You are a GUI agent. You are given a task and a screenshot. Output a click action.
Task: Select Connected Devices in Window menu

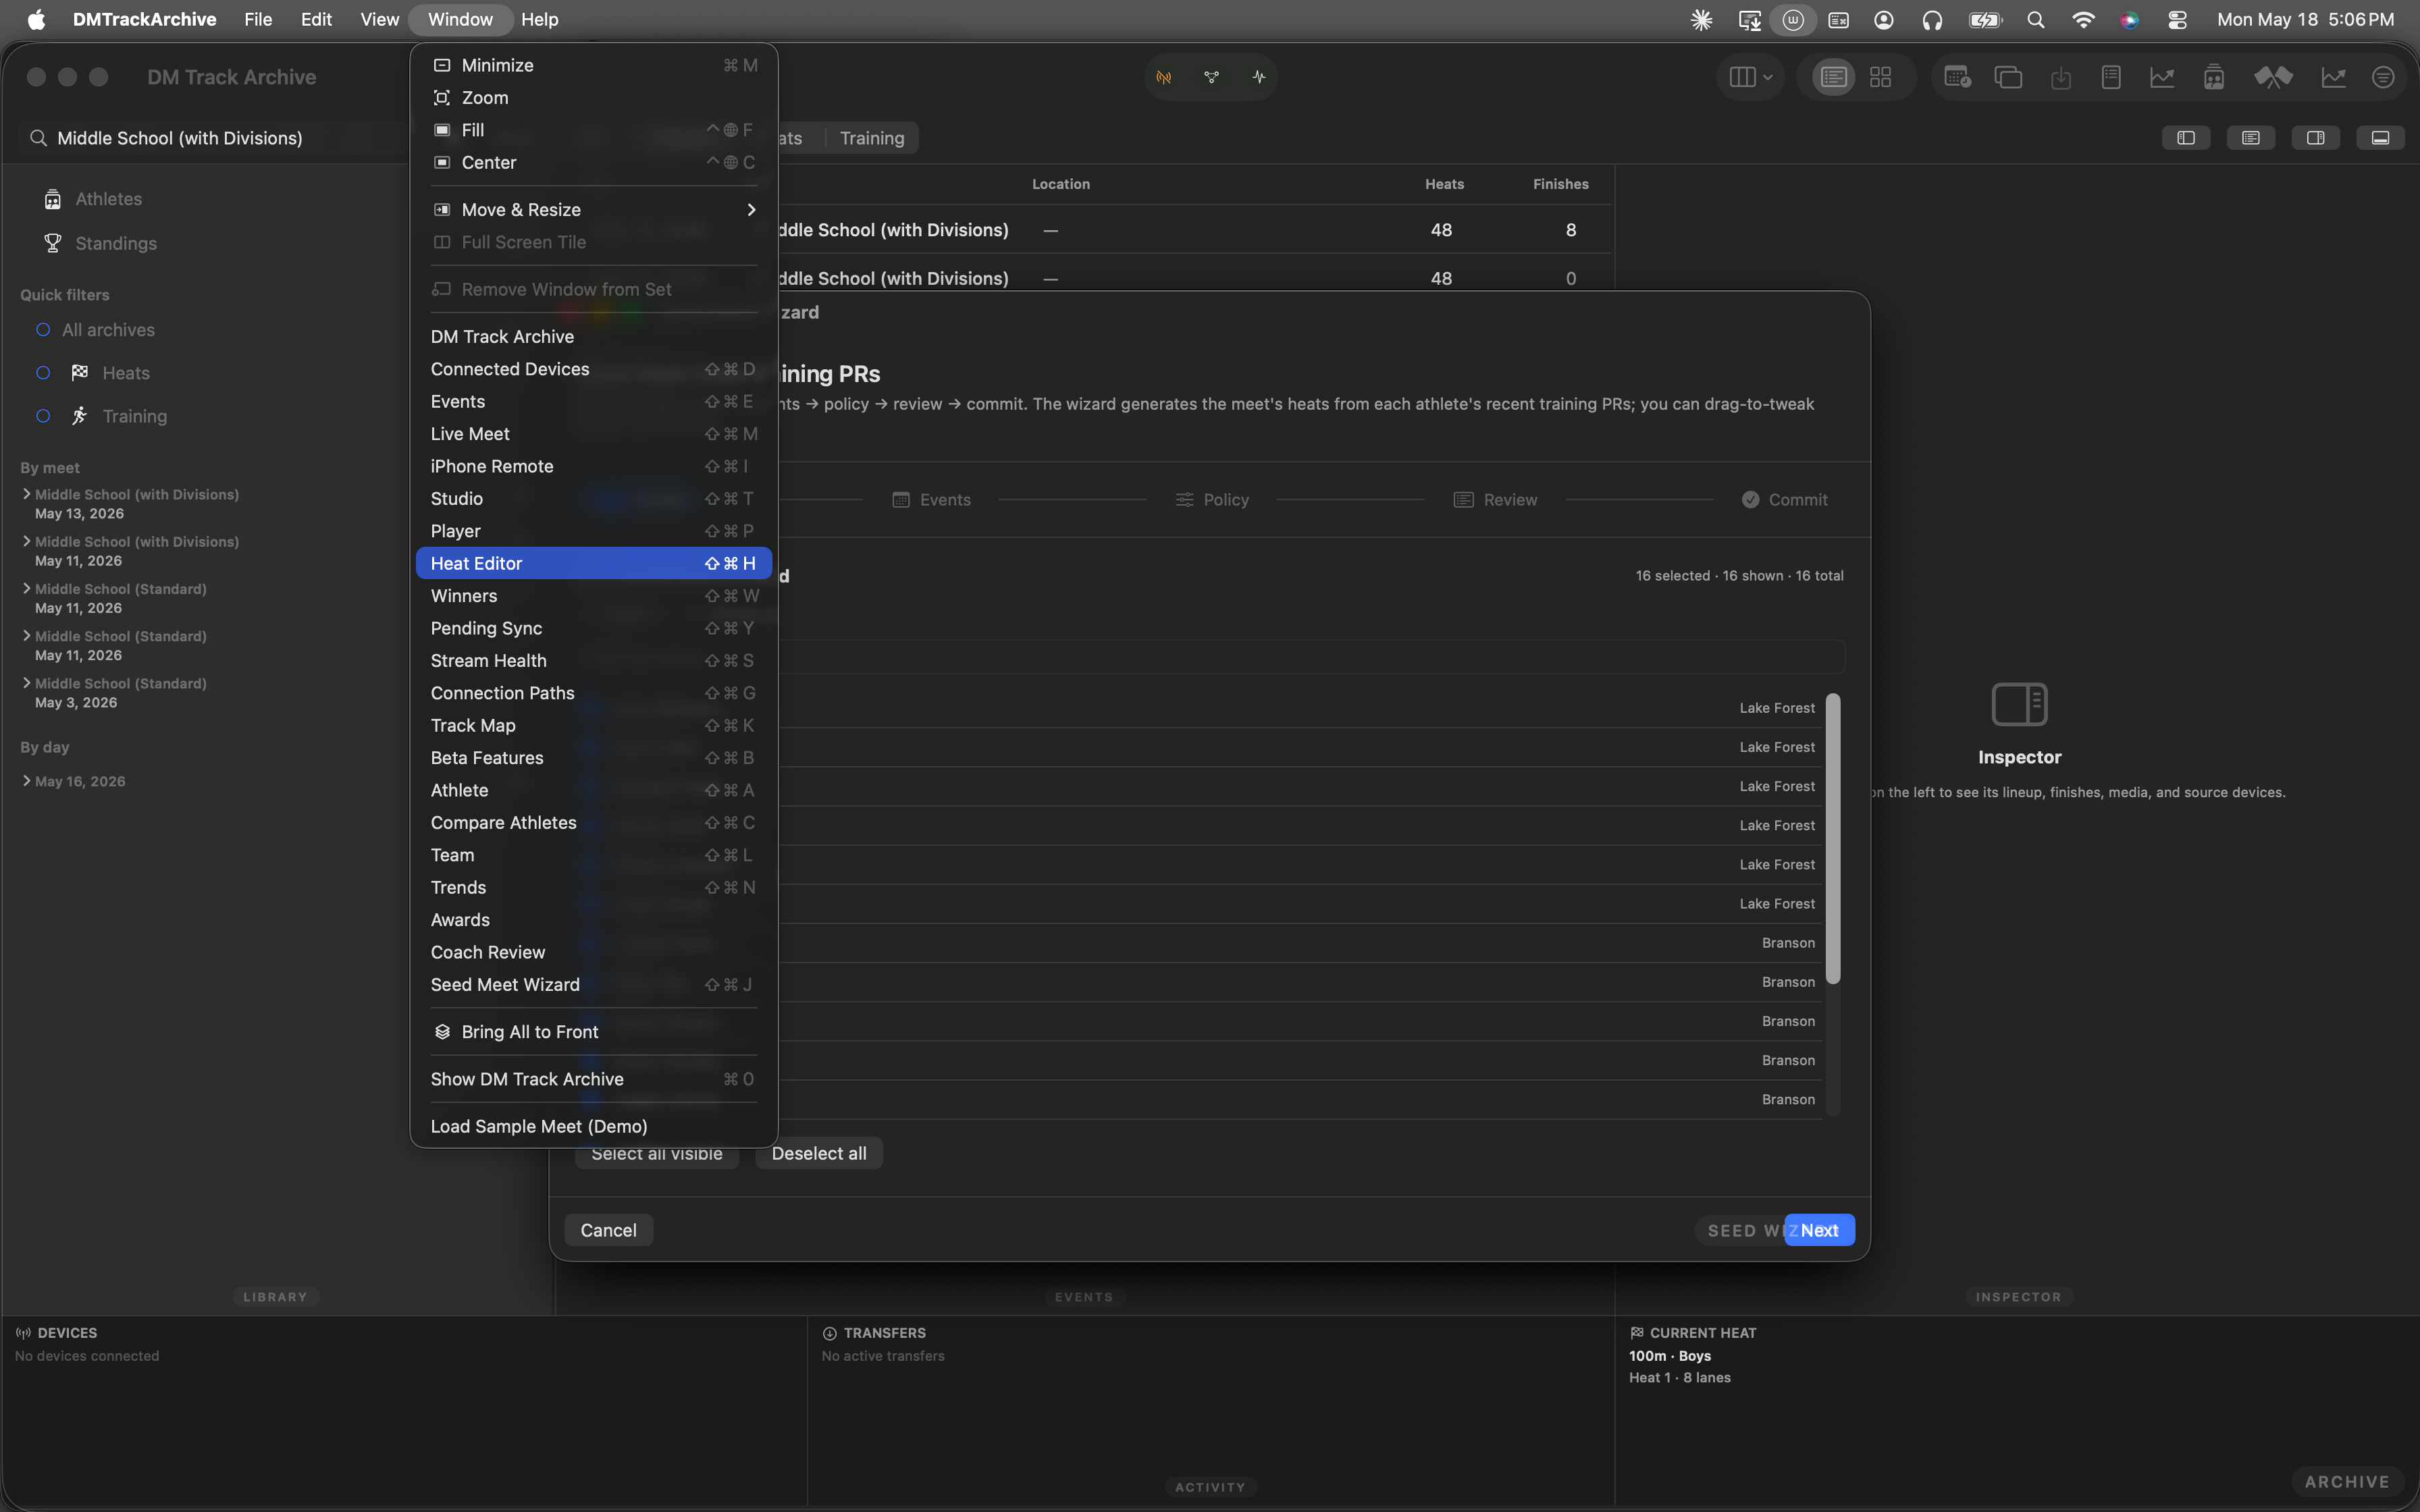click(593, 369)
